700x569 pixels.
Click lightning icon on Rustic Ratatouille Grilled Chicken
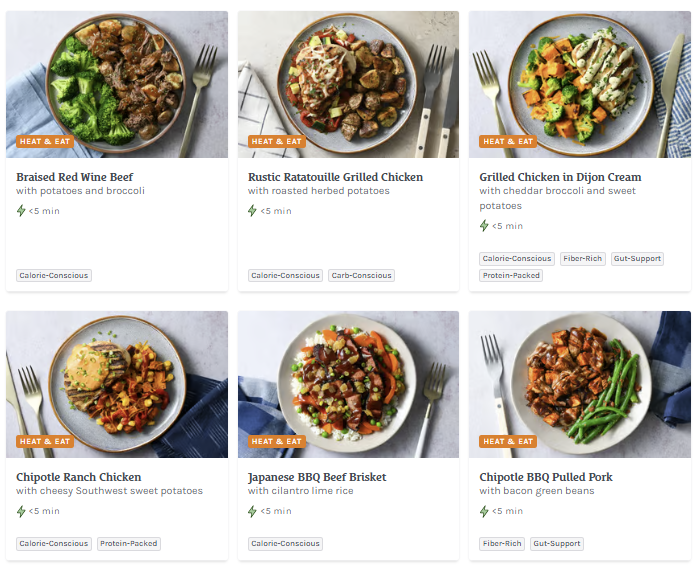point(253,211)
